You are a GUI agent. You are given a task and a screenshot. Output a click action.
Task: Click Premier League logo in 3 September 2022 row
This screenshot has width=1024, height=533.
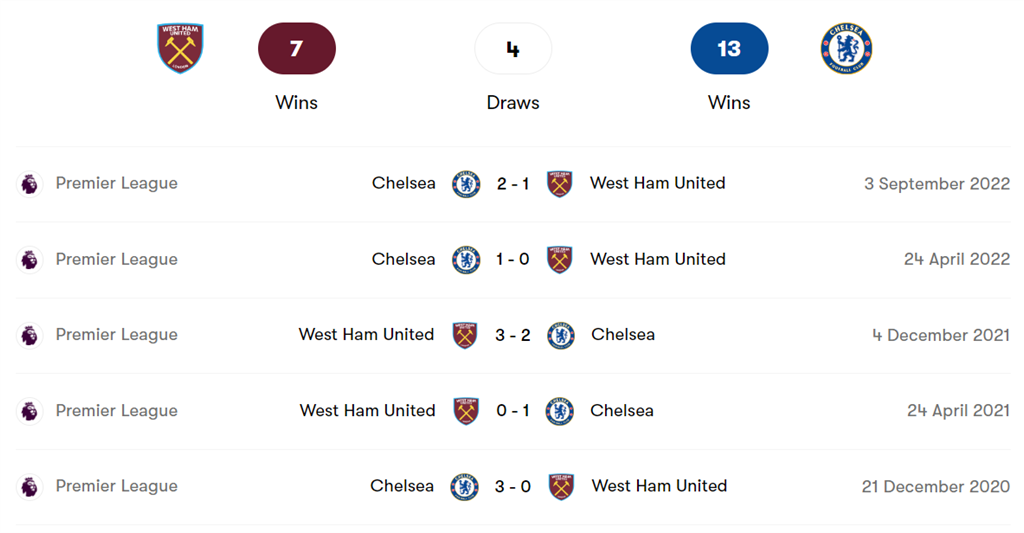pyautogui.click(x=30, y=184)
